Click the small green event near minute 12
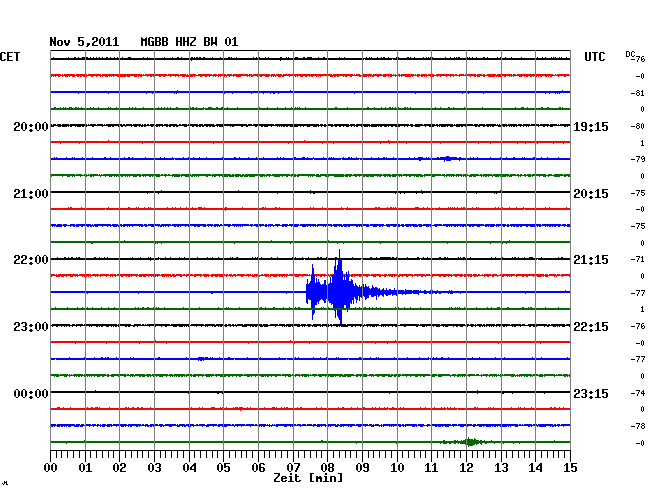The image size is (650, 494). [469, 442]
